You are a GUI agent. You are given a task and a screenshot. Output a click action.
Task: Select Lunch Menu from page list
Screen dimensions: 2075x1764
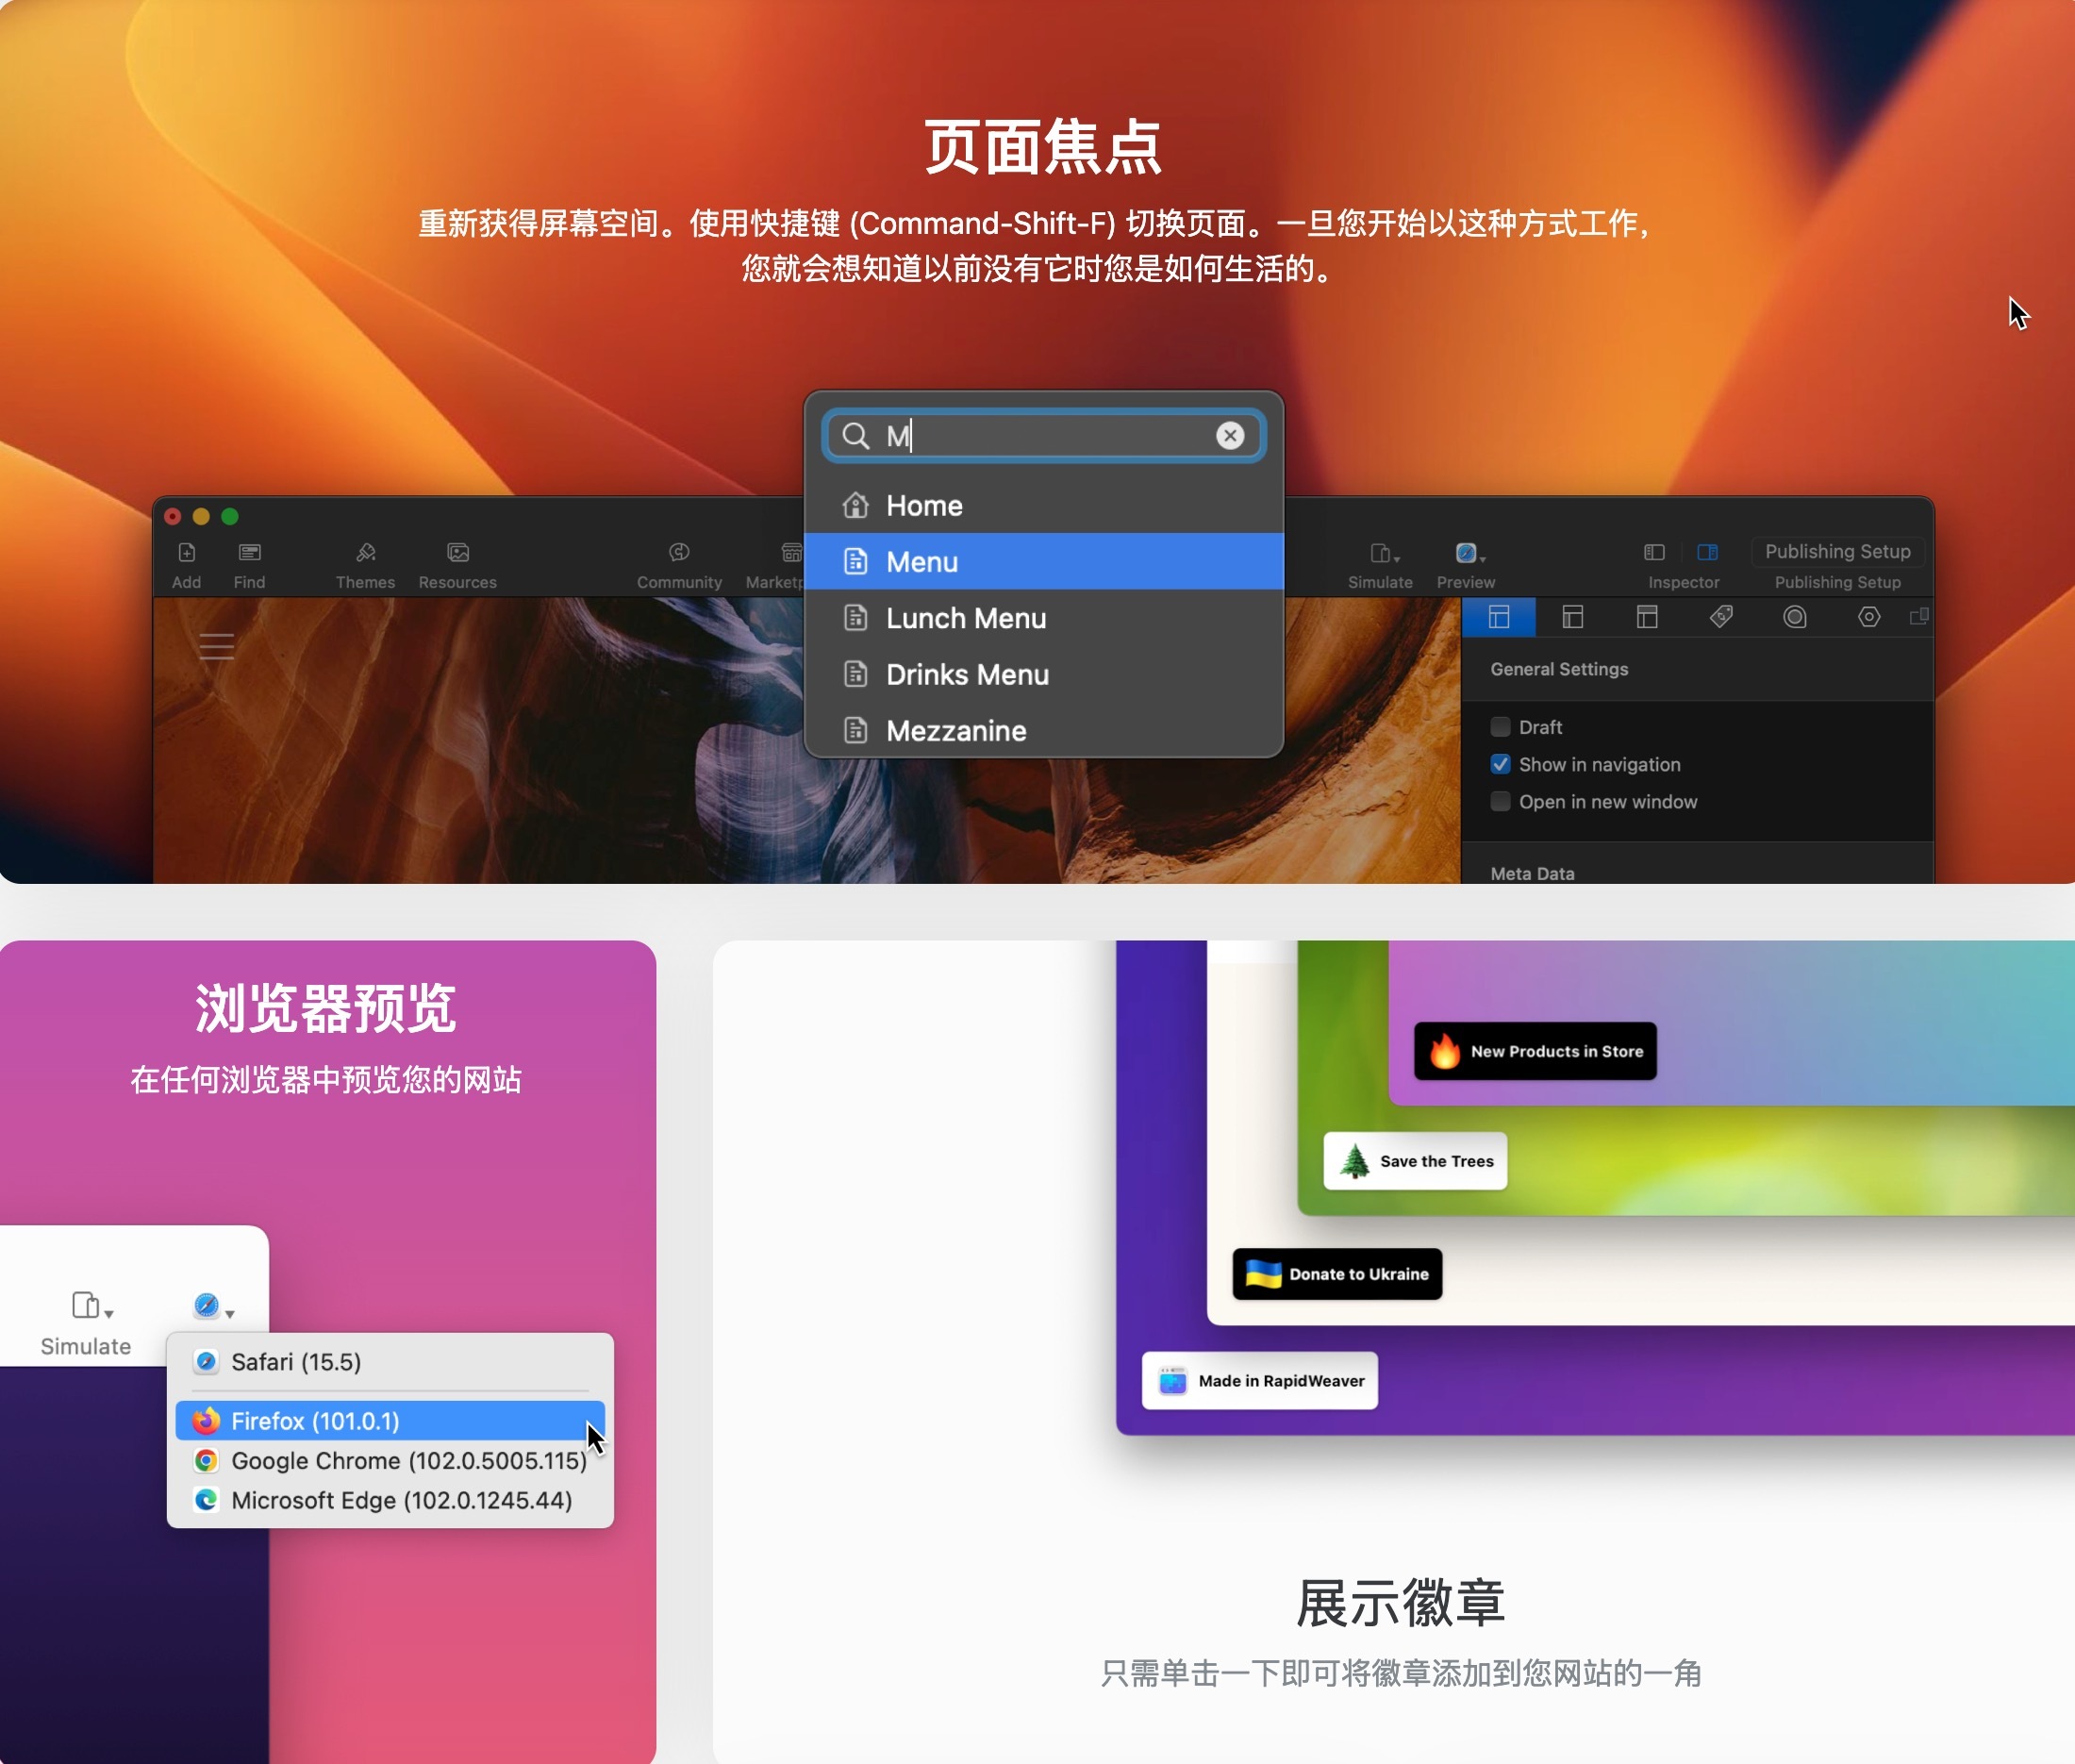pyautogui.click(x=1044, y=618)
